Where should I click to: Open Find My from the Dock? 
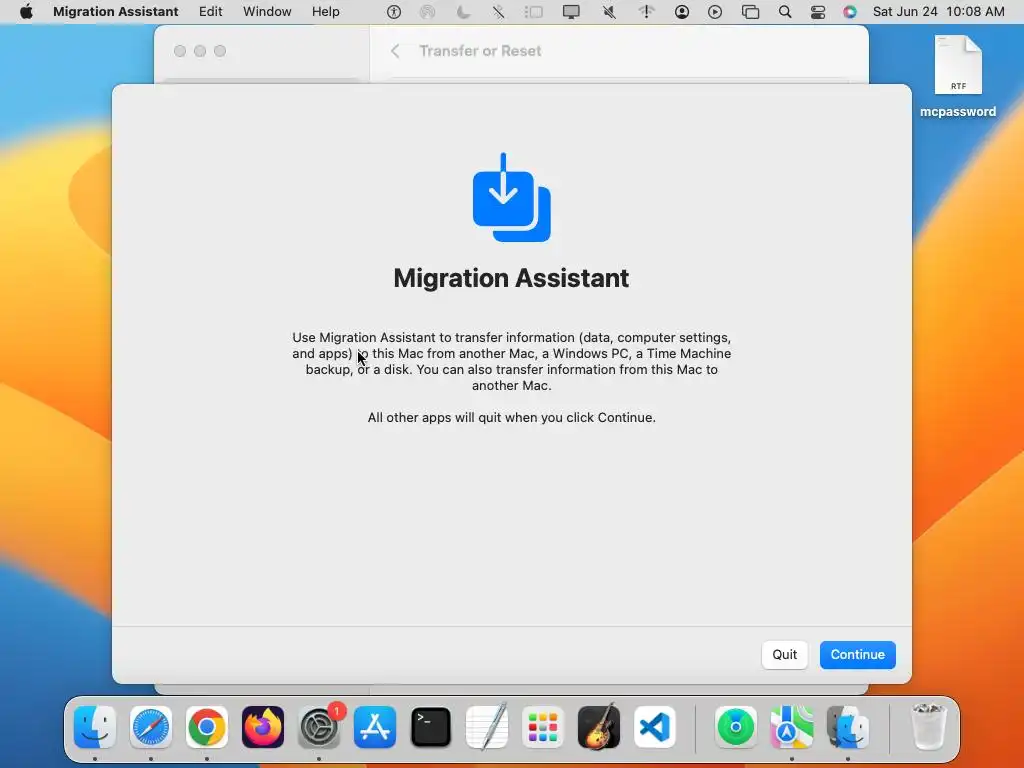[x=736, y=727]
